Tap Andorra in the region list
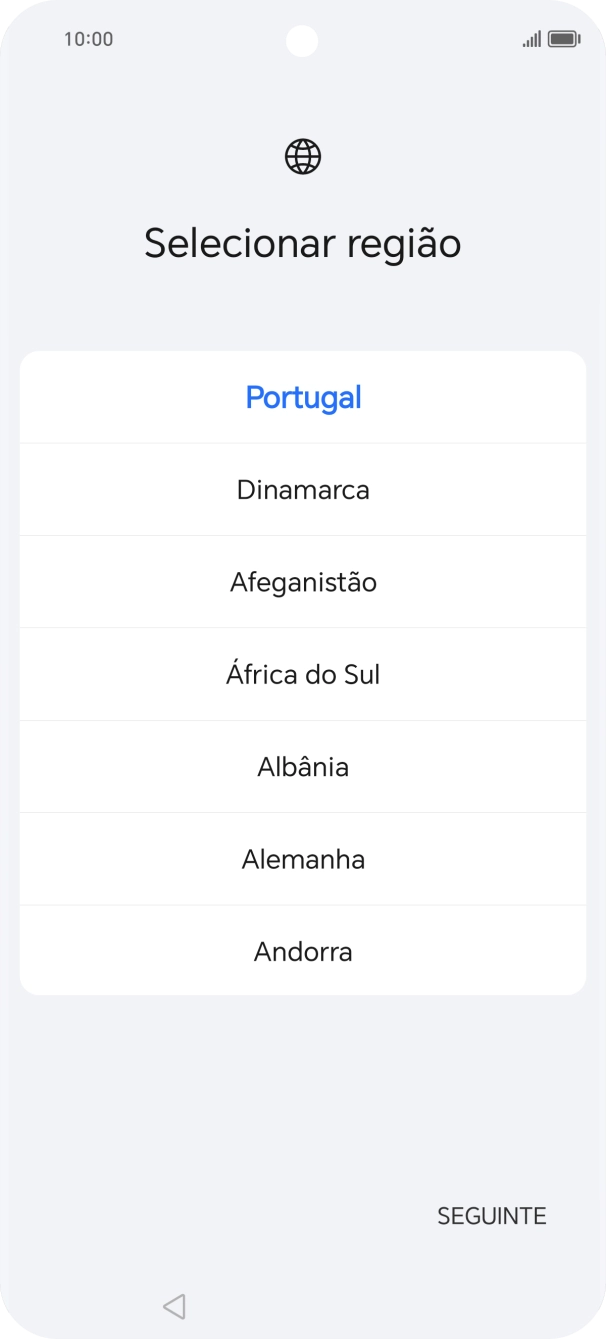This screenshot has height=1339, width=606. click(x=303, y=951)
